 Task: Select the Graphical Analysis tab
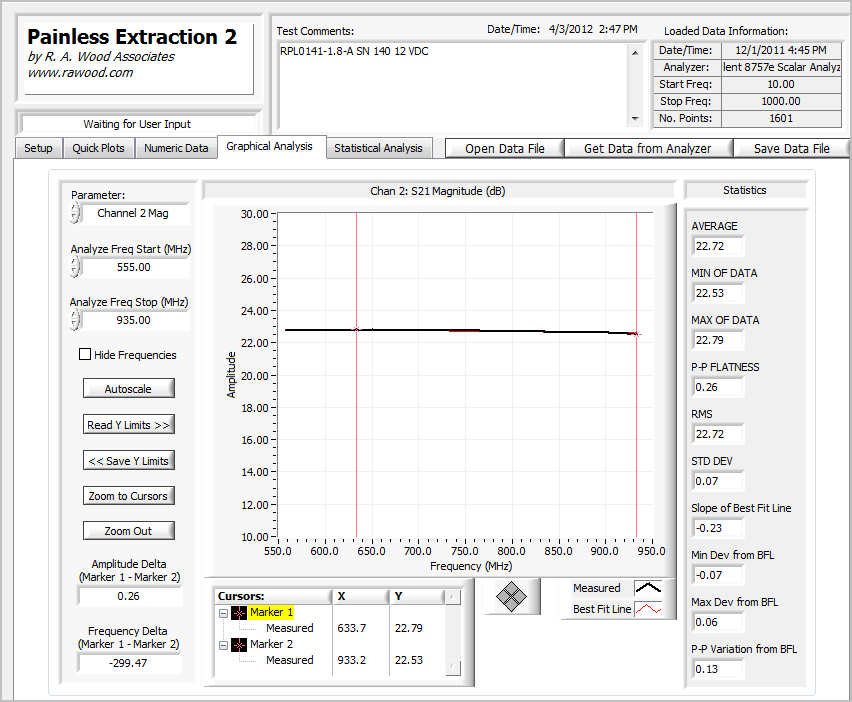[x=270, y=147]
